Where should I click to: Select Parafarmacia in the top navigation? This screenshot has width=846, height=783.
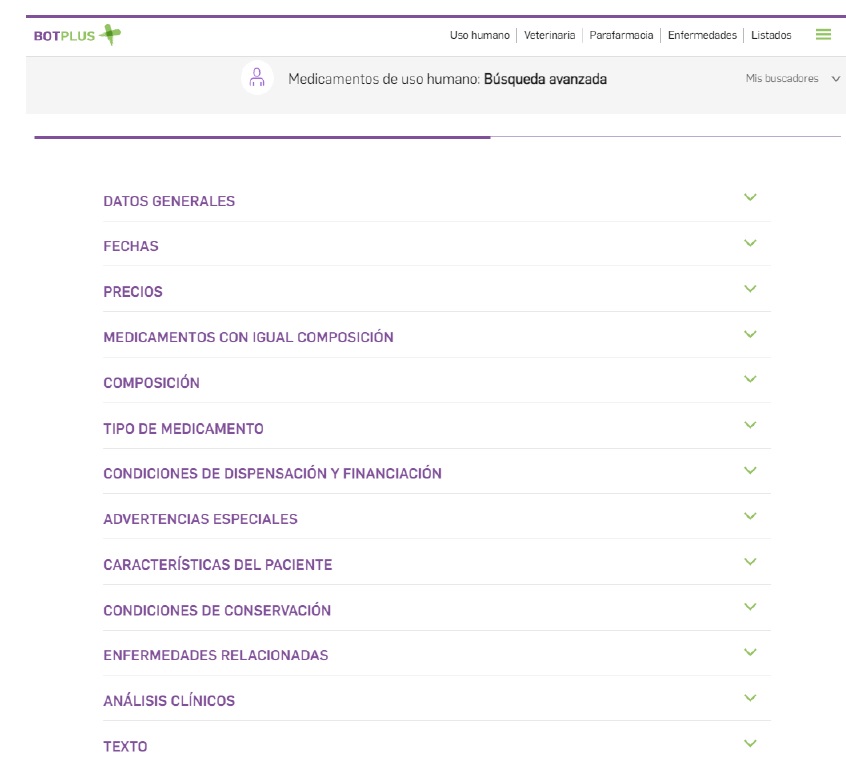621,35
